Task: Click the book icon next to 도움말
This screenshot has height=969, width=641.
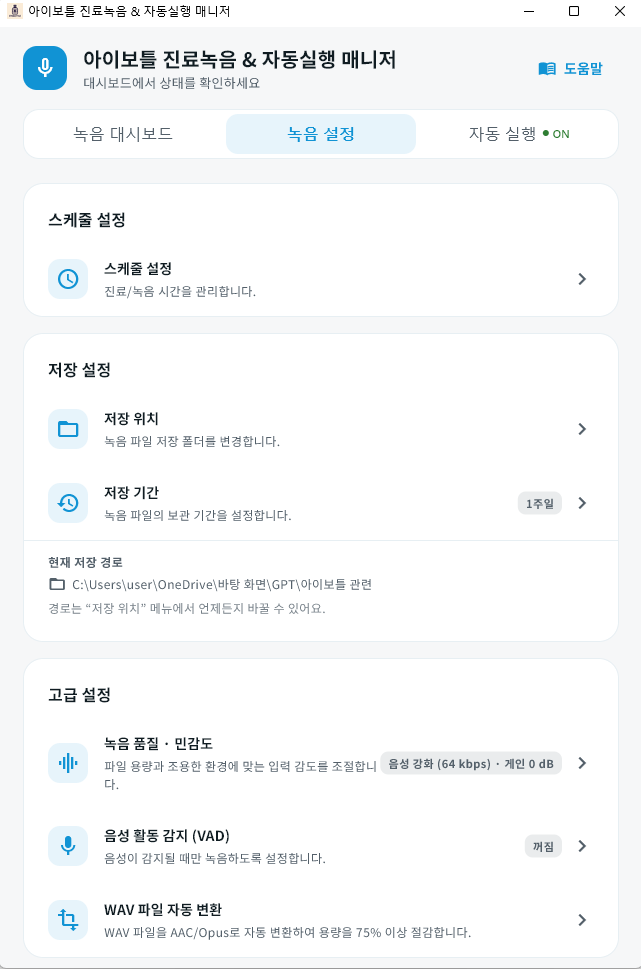Action: pyautogui.click(x=547, y=69)
